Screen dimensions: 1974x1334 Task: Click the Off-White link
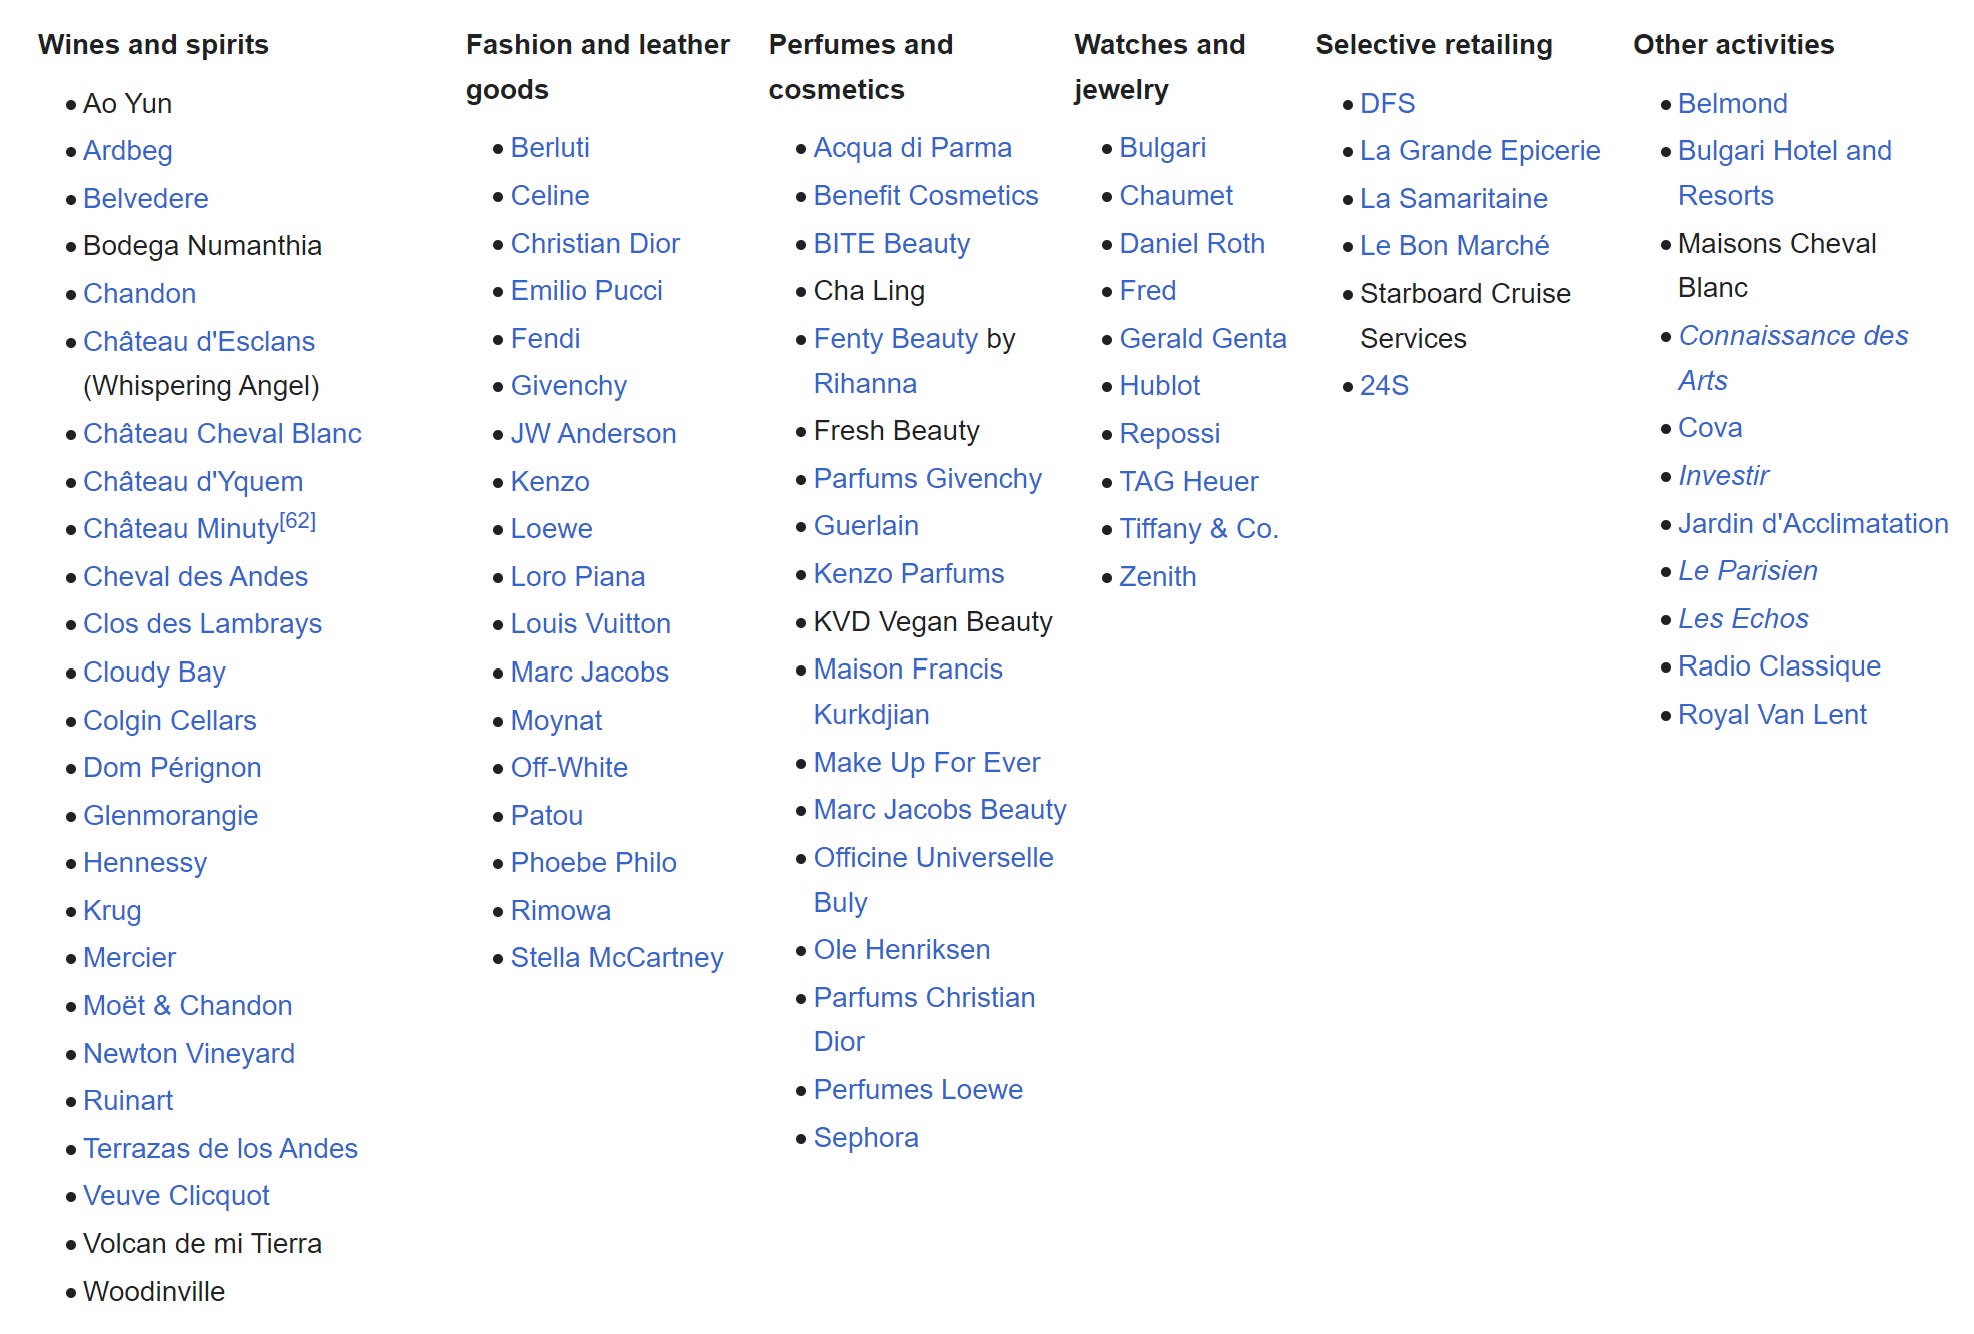568,768
